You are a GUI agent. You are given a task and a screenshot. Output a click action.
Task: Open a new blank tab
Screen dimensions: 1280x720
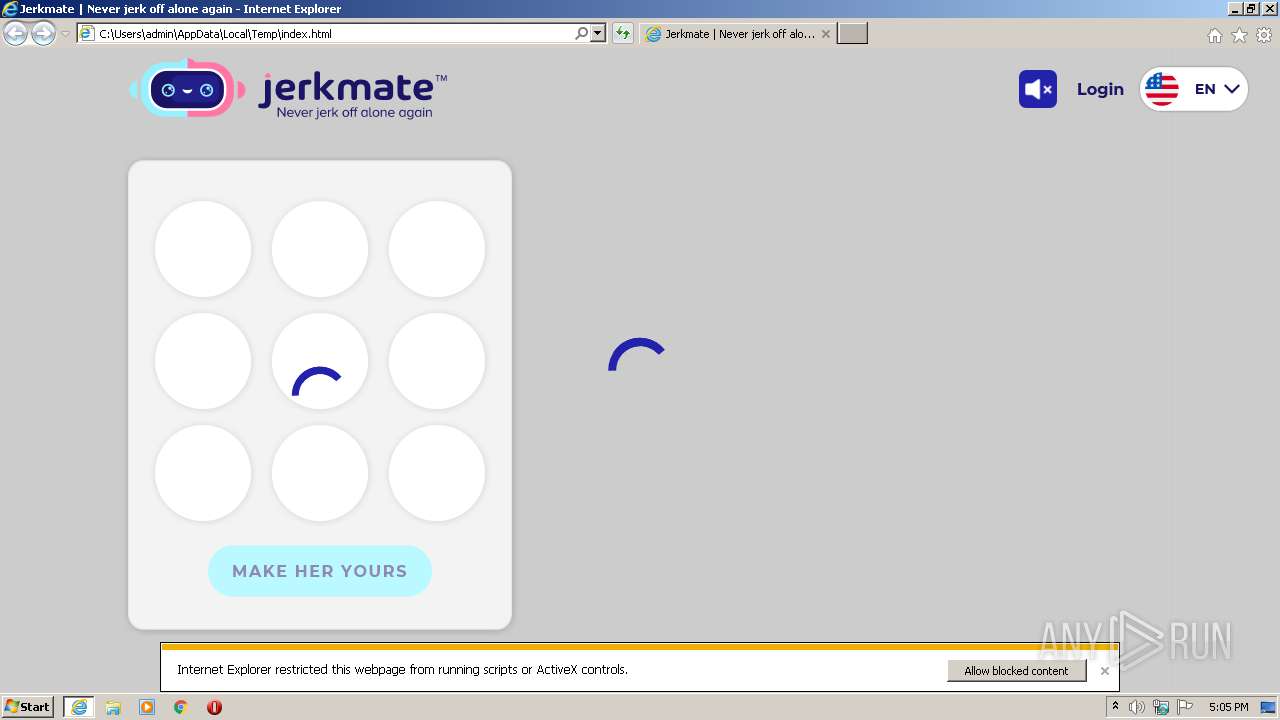tap(852, 33)
